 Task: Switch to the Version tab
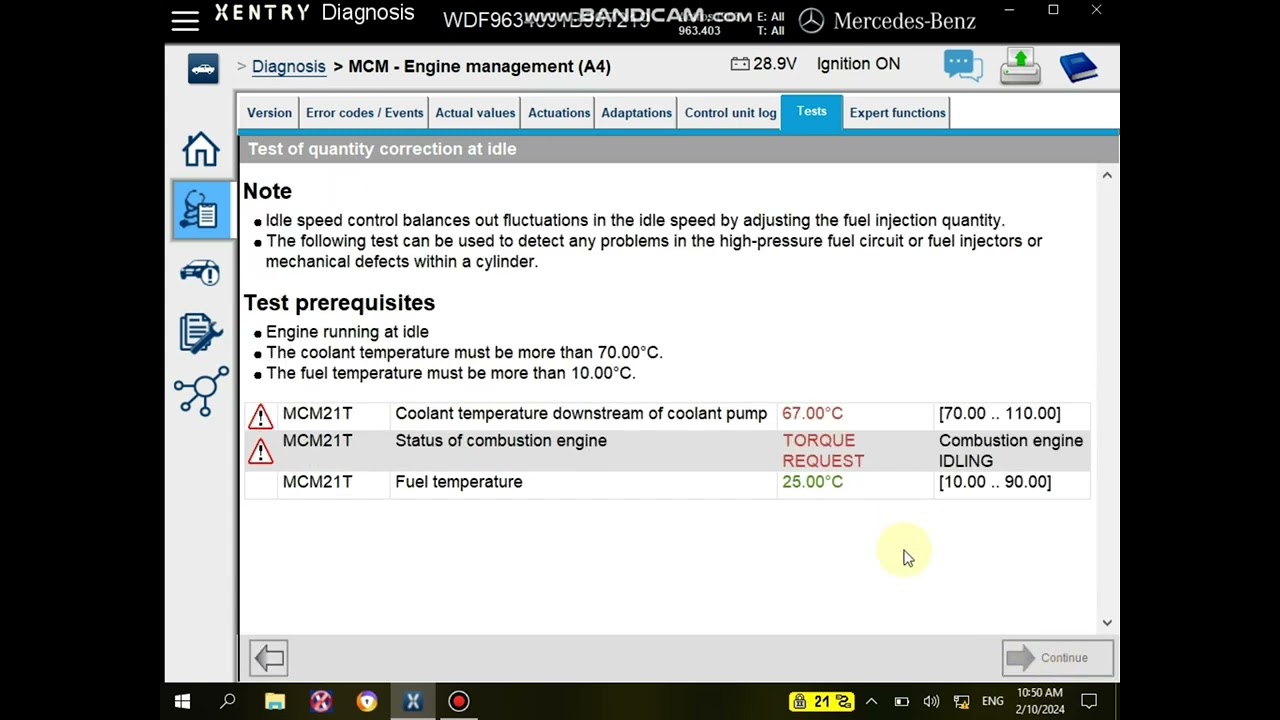pos(269,113)
